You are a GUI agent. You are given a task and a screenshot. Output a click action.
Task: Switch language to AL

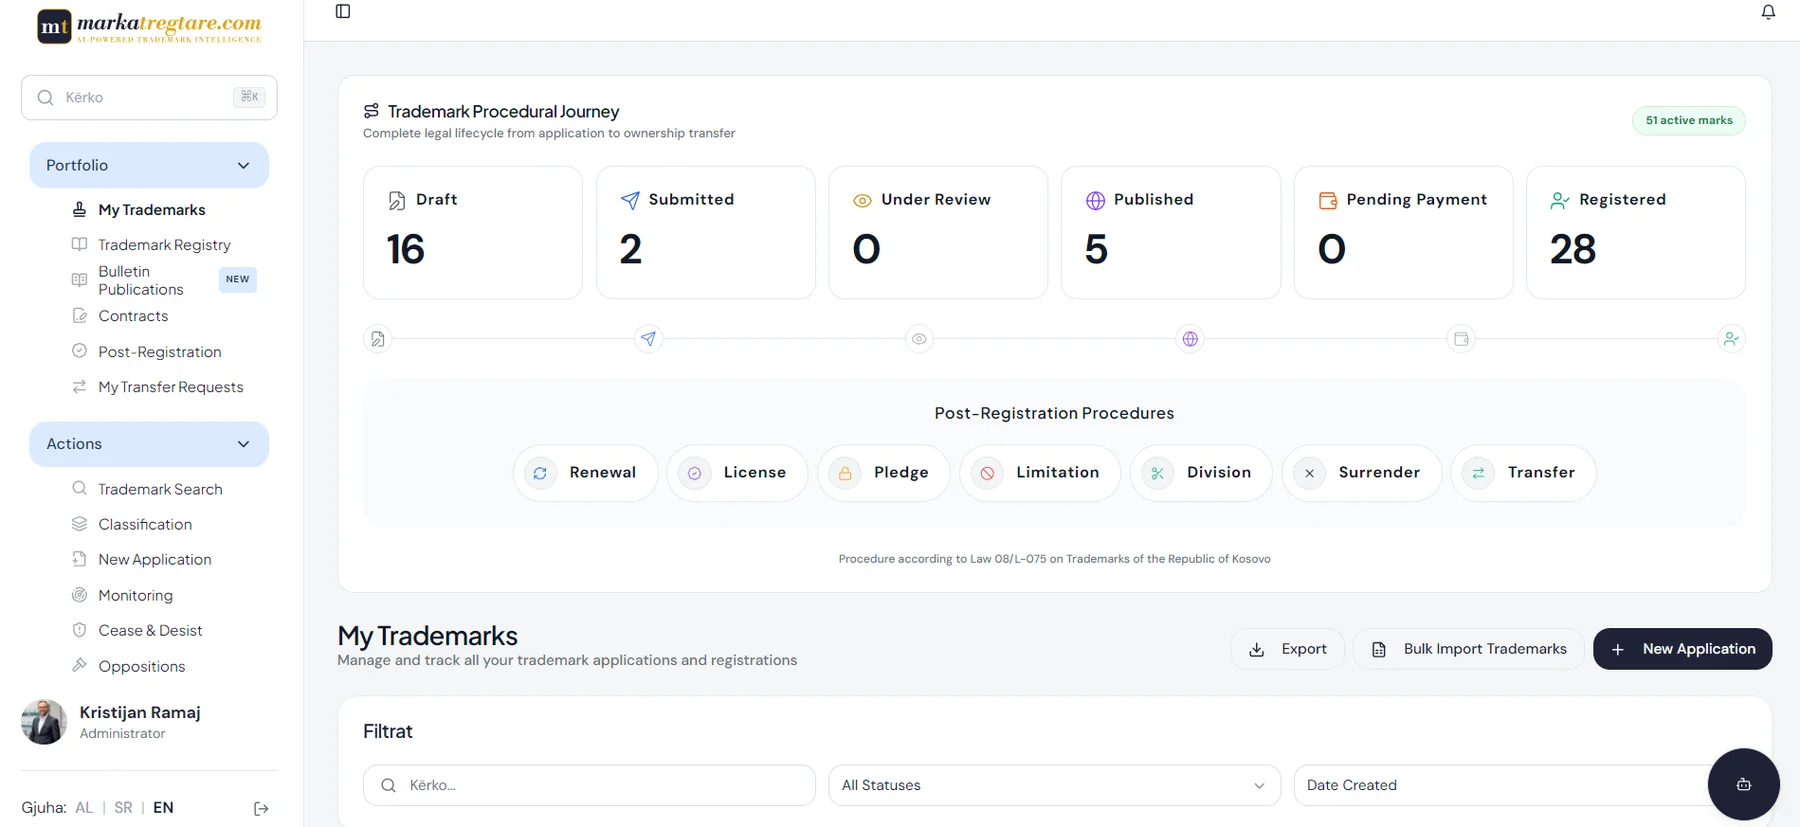point(84,808)
